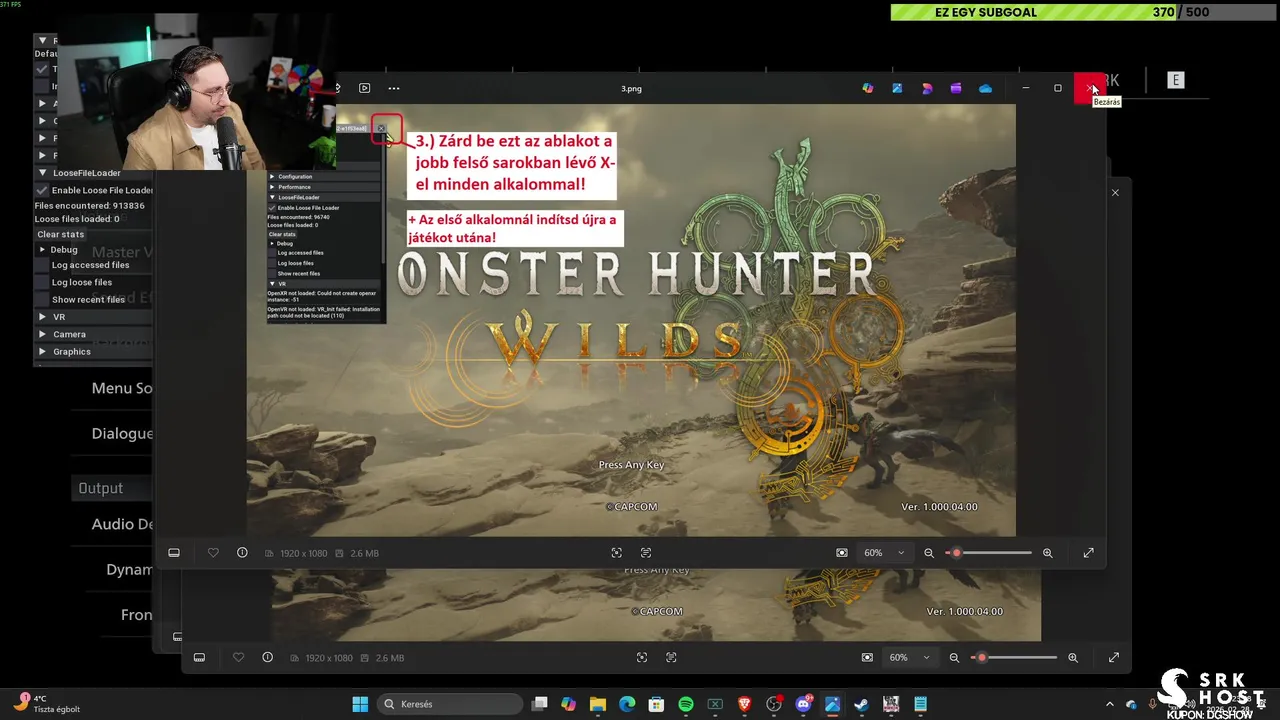Open the rear window 60% zoom dropdown
Image resolution: width=1280 pixels, height=720 pixels.
point(909,658)
